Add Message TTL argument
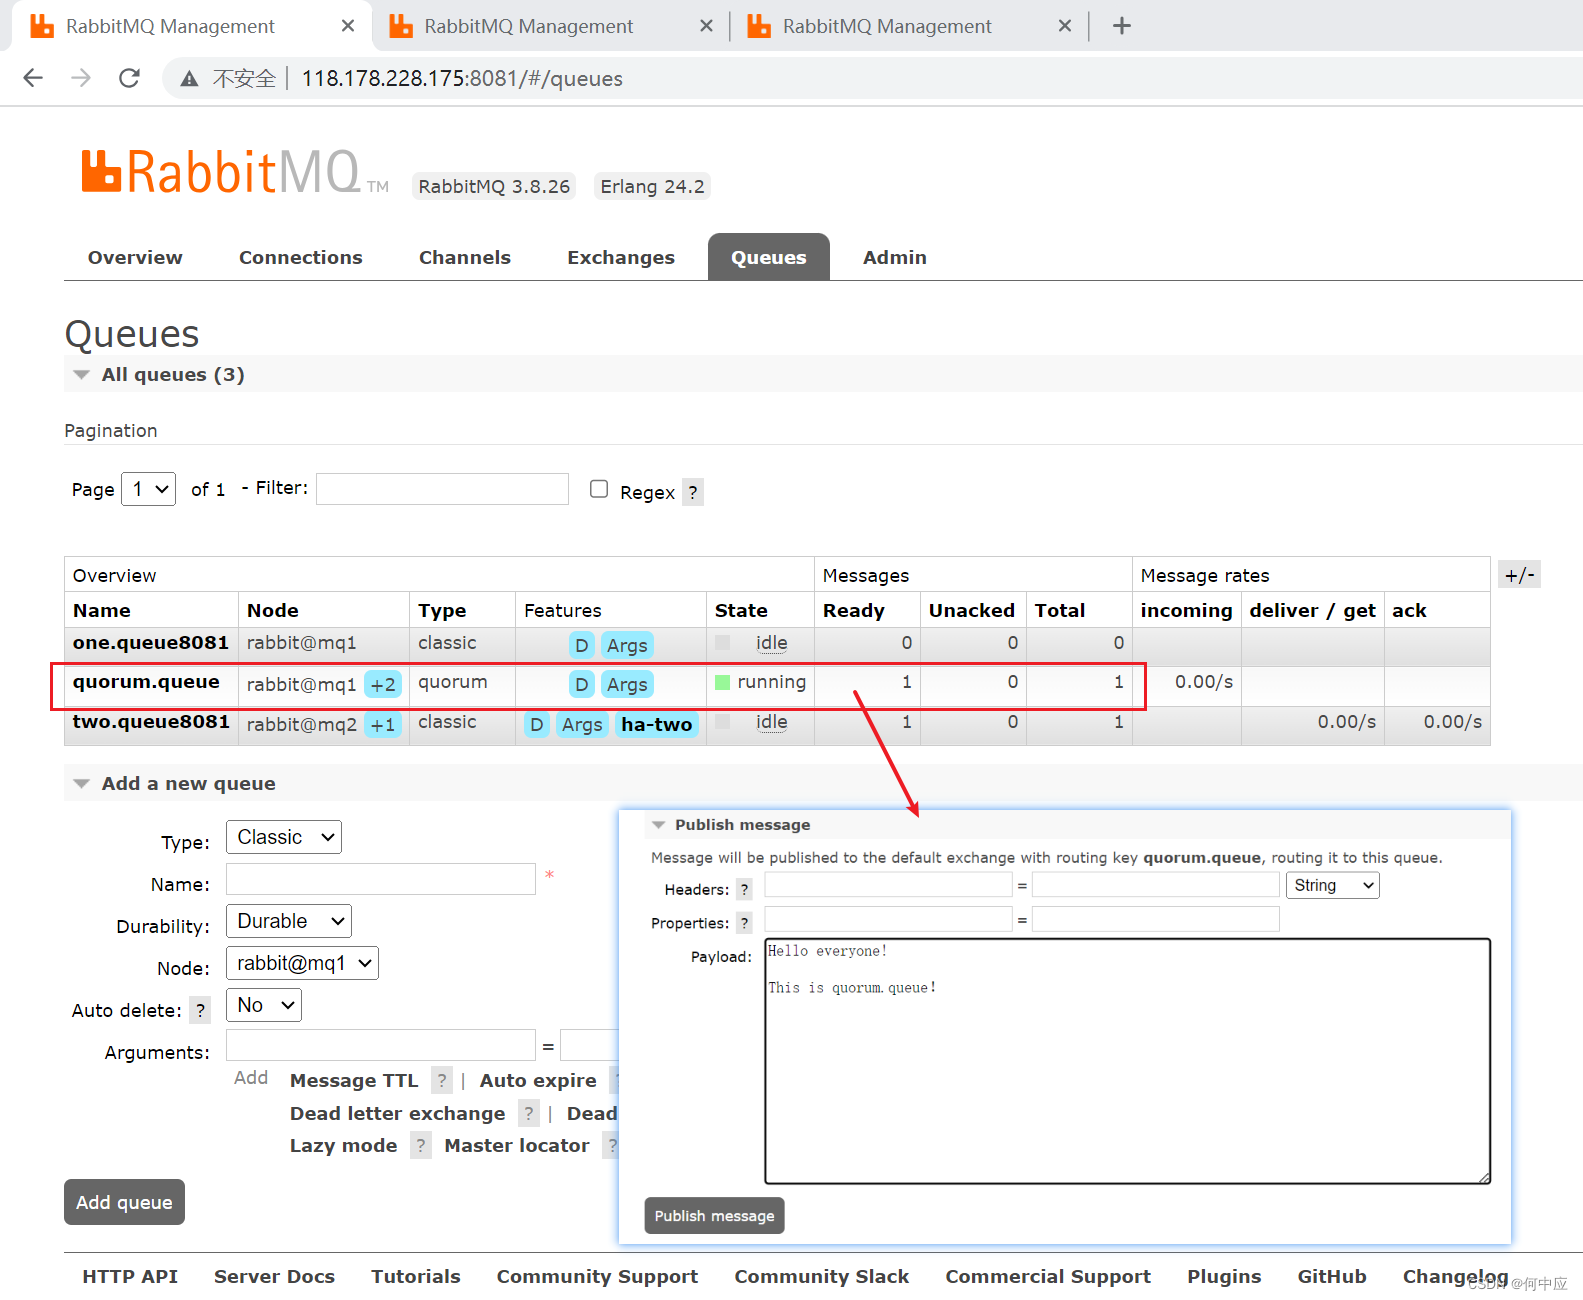This screenshot has width=1583, height=1300. tap(354, 1081)
